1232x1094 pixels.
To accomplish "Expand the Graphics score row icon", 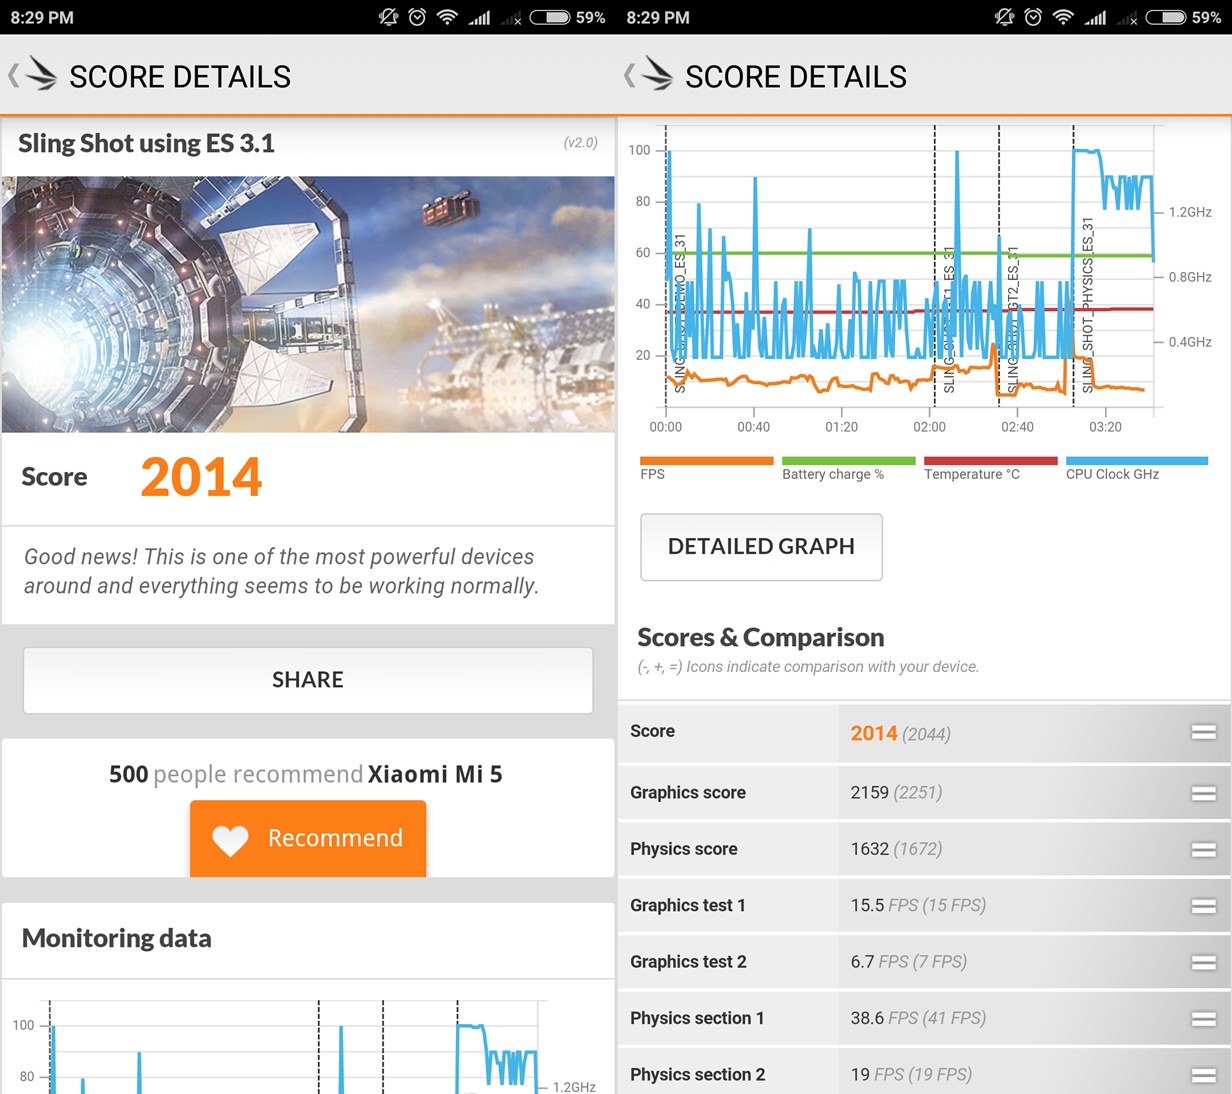I will pyautogui.click(x=1204, y=793).
